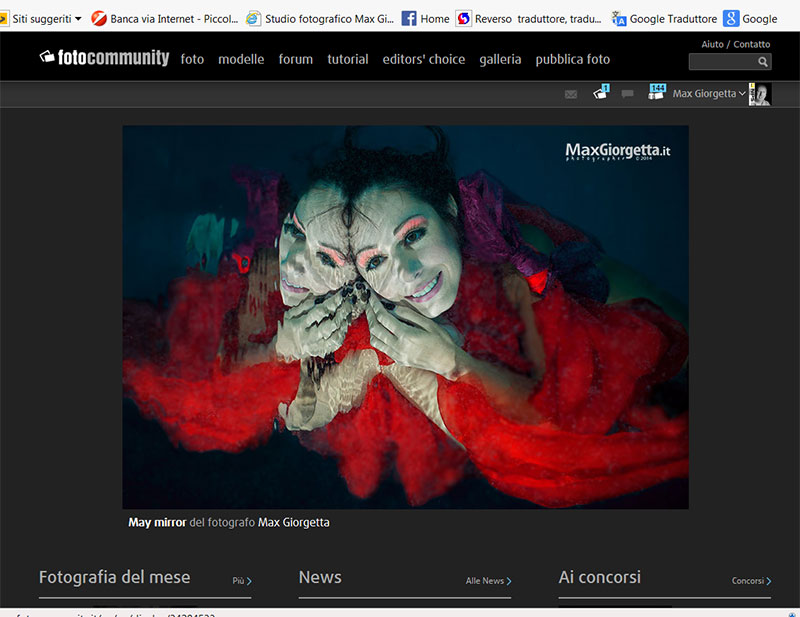Open the foto menu
This screenshot has height=617, width=800.
point(192,59)
